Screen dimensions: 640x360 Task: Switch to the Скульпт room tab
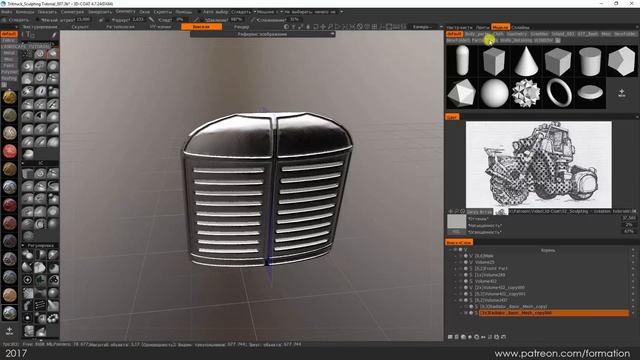[80, 27]
